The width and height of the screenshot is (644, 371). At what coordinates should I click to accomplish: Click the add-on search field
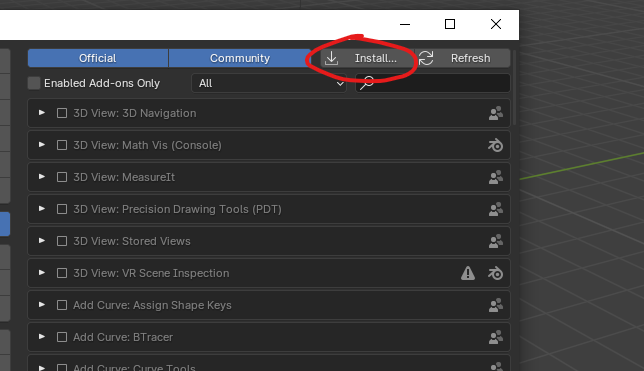tap(433, 83)
